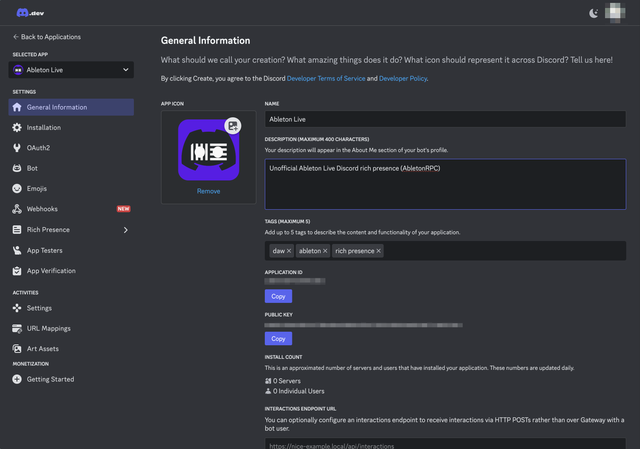Click the Getting Started plus icon
Image resolution: width=640 pixels, height=449 pixels.
point(17,379)
